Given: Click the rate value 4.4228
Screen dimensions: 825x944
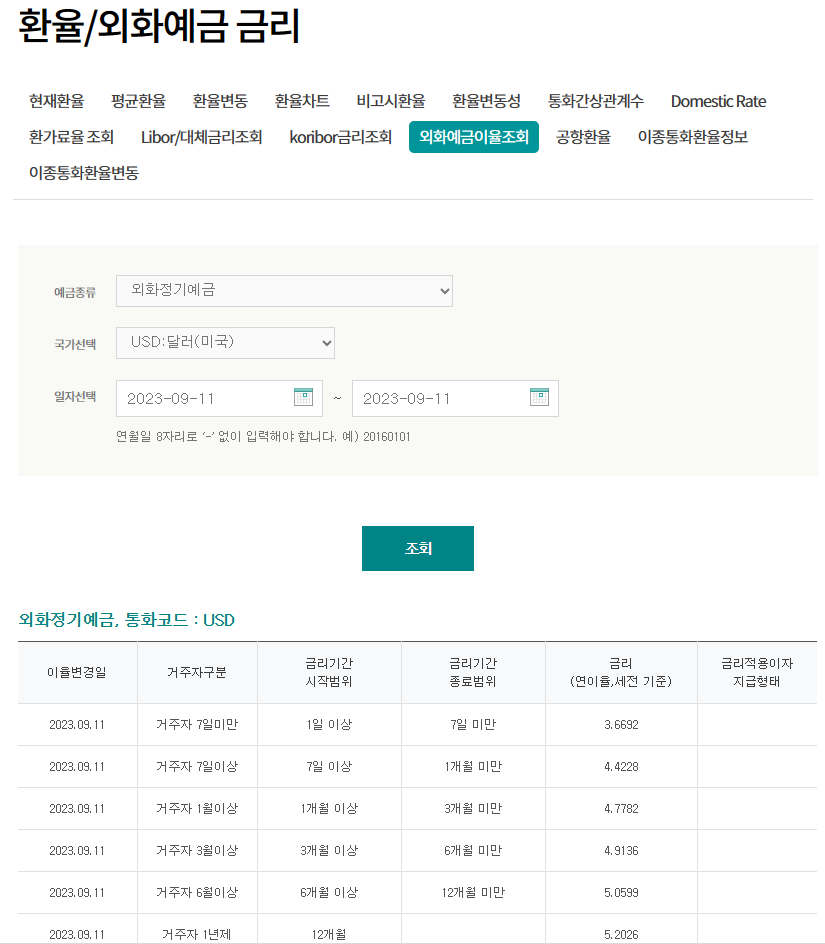Looking at the screenshot, I should 621,767.
